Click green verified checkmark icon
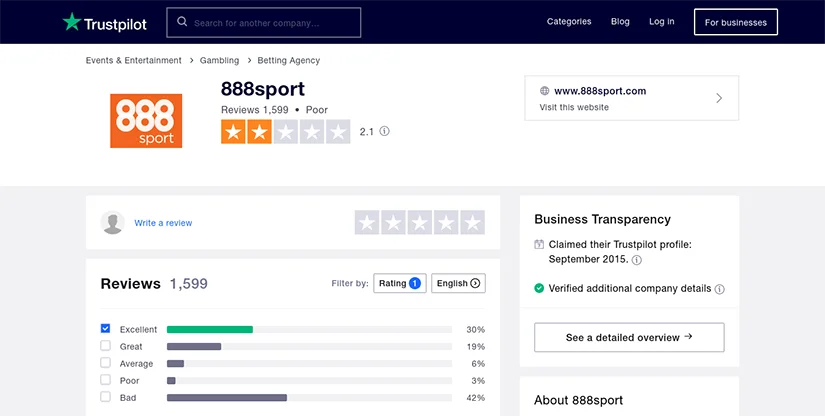825x416 pixels. (539, 288)
